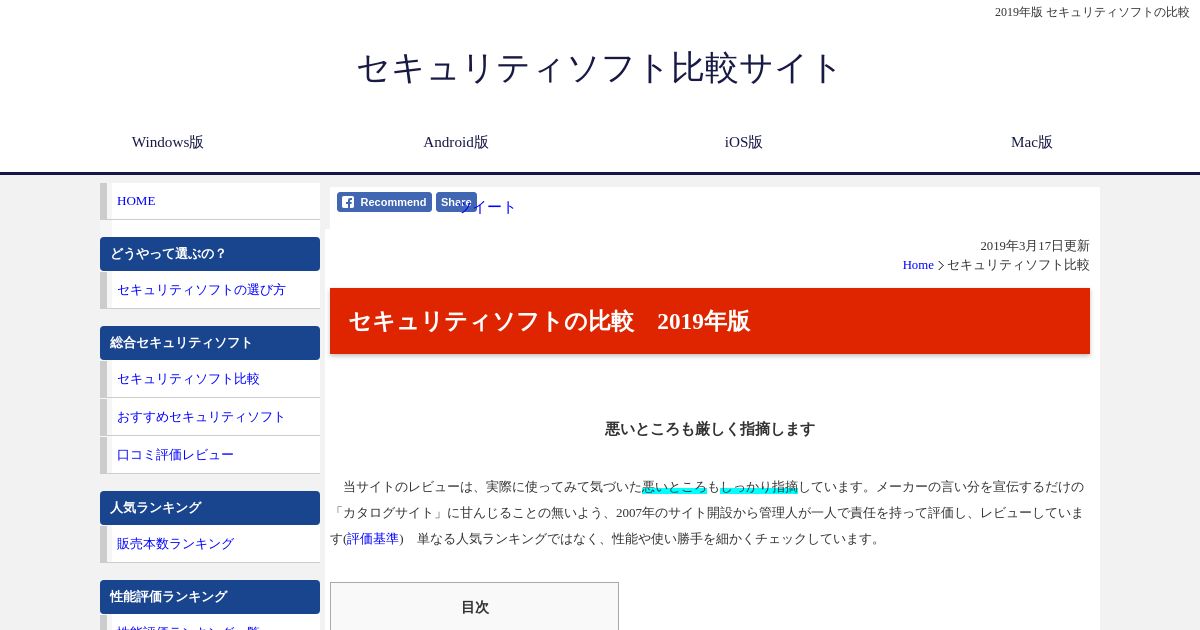Open セキュリティソフトの選び方 sidebar link
Screen dimensions: 1200x630
pyautogui.click(x=210, y=290)
